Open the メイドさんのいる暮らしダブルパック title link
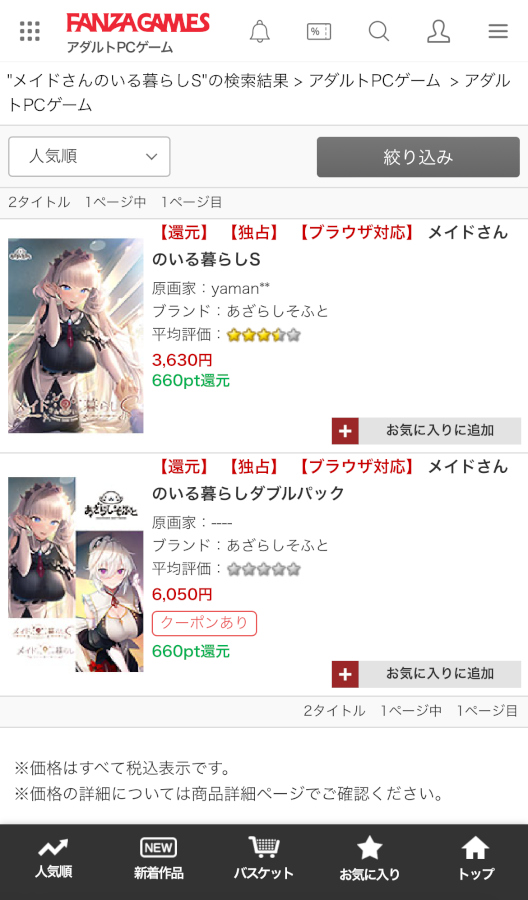This screenshot has height=900, width=528. pos(330,480)
